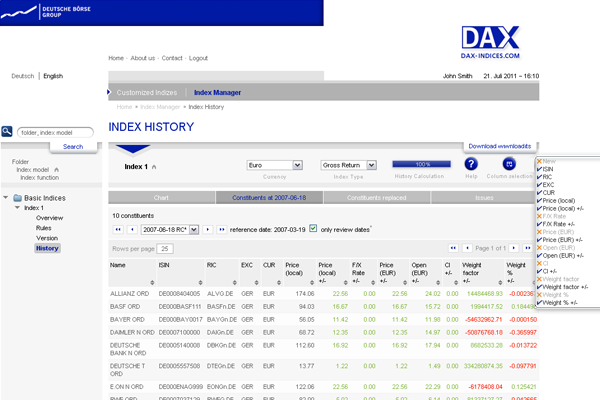Viewport: 600px width, 400px height.
Task: Open the Help question mark icon
Action: point(471,164)
